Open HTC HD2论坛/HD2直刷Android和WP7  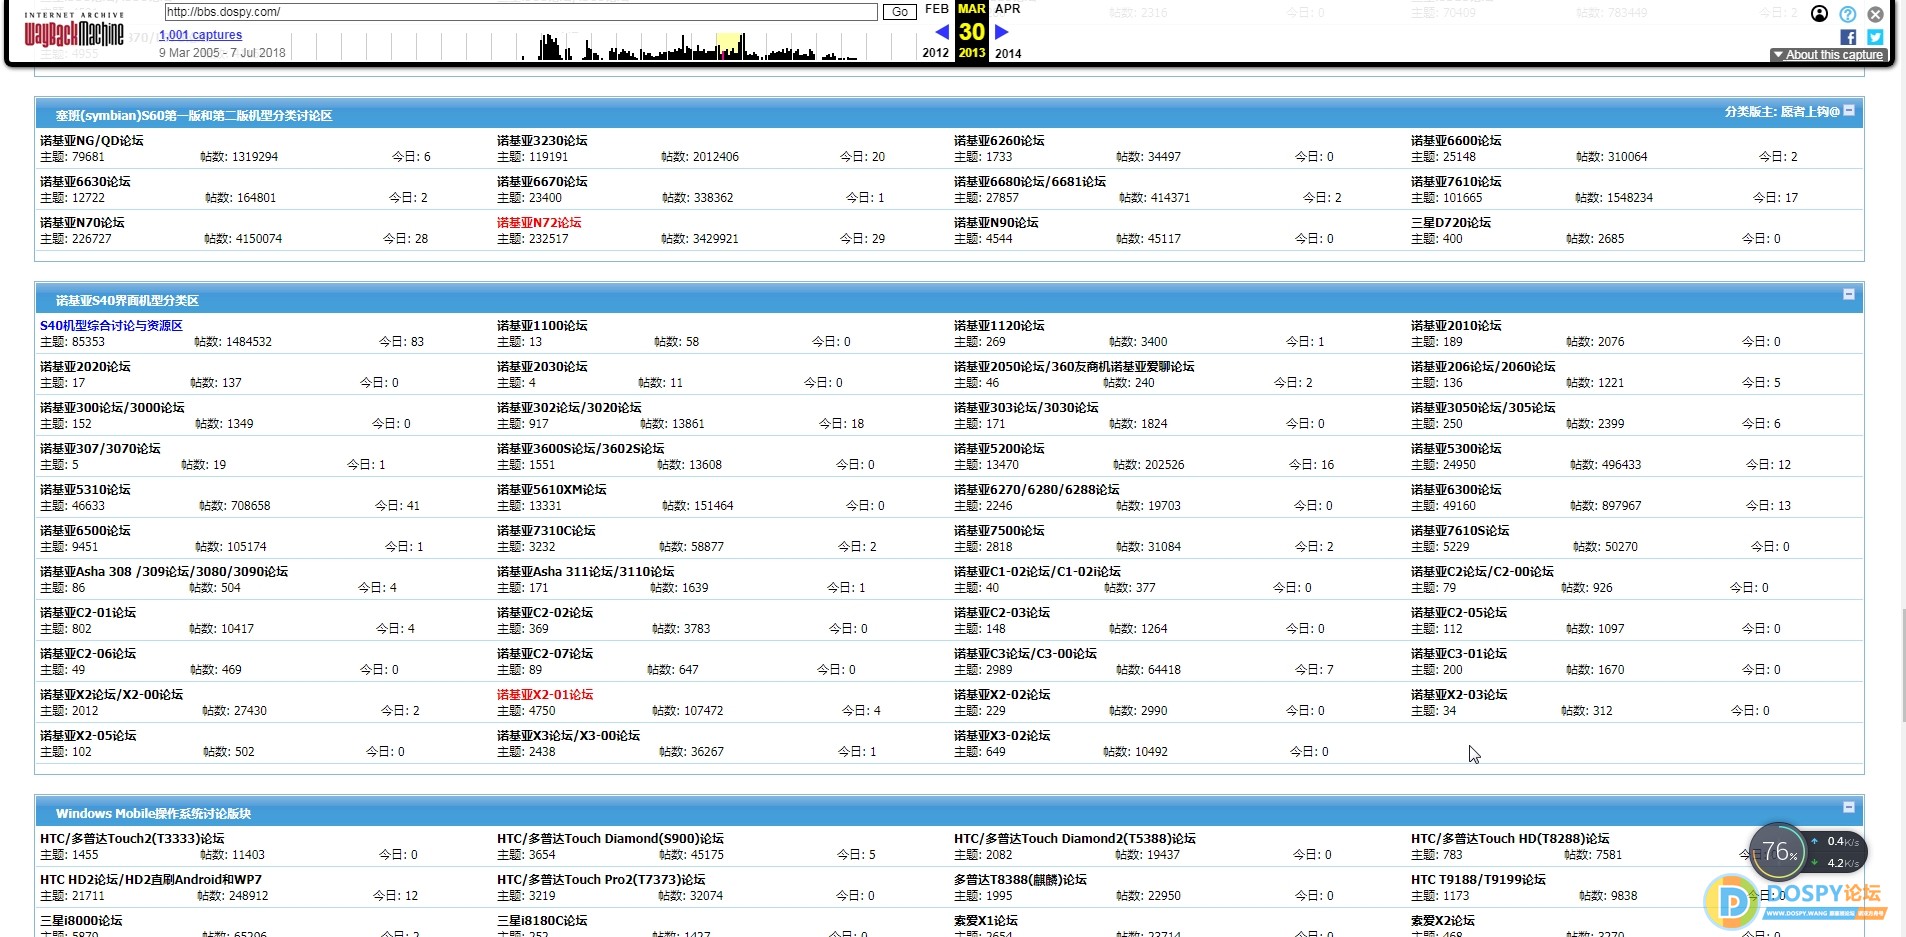click(151, 880)
